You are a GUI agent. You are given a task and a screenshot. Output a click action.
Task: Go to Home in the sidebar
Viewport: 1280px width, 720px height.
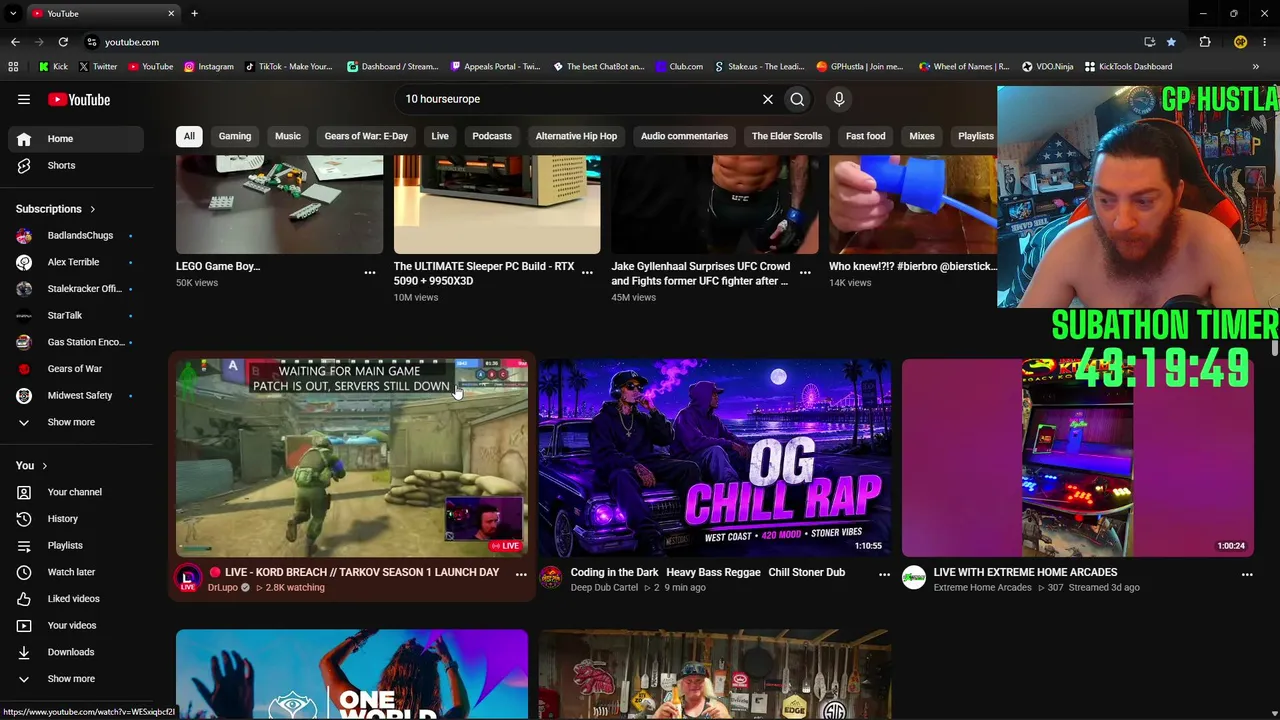point(76,139)
